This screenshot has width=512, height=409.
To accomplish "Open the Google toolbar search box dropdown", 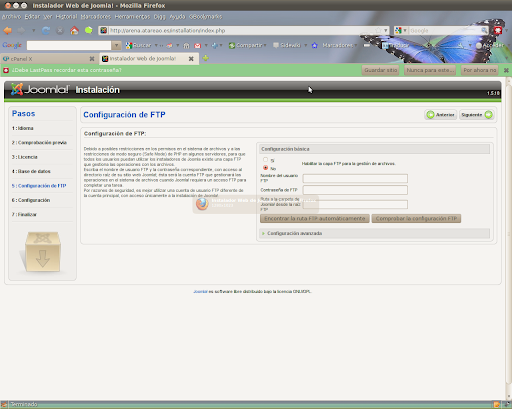I will (116, 45).
